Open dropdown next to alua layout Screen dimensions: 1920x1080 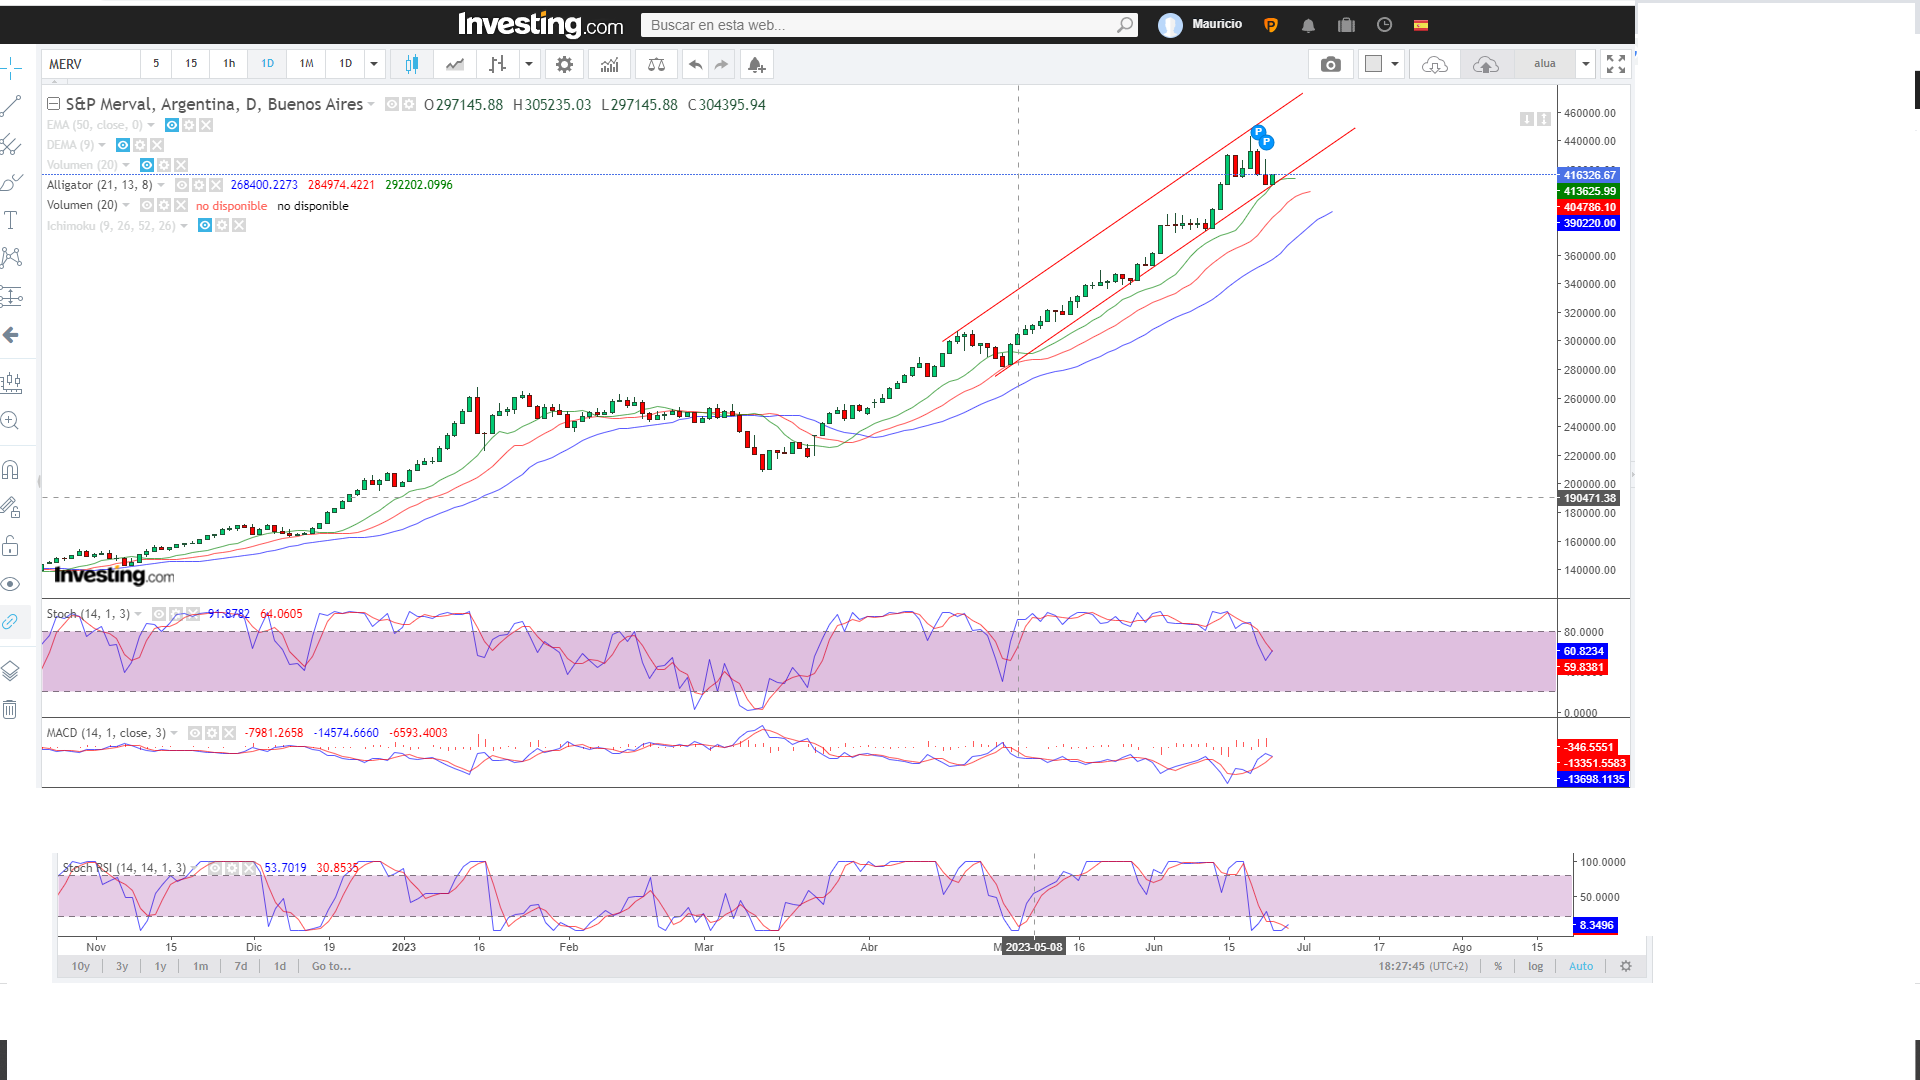pos(1586,64)
